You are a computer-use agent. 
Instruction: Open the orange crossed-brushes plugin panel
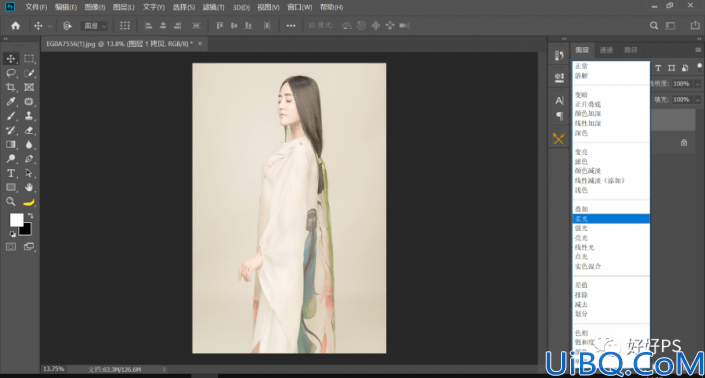559,139
